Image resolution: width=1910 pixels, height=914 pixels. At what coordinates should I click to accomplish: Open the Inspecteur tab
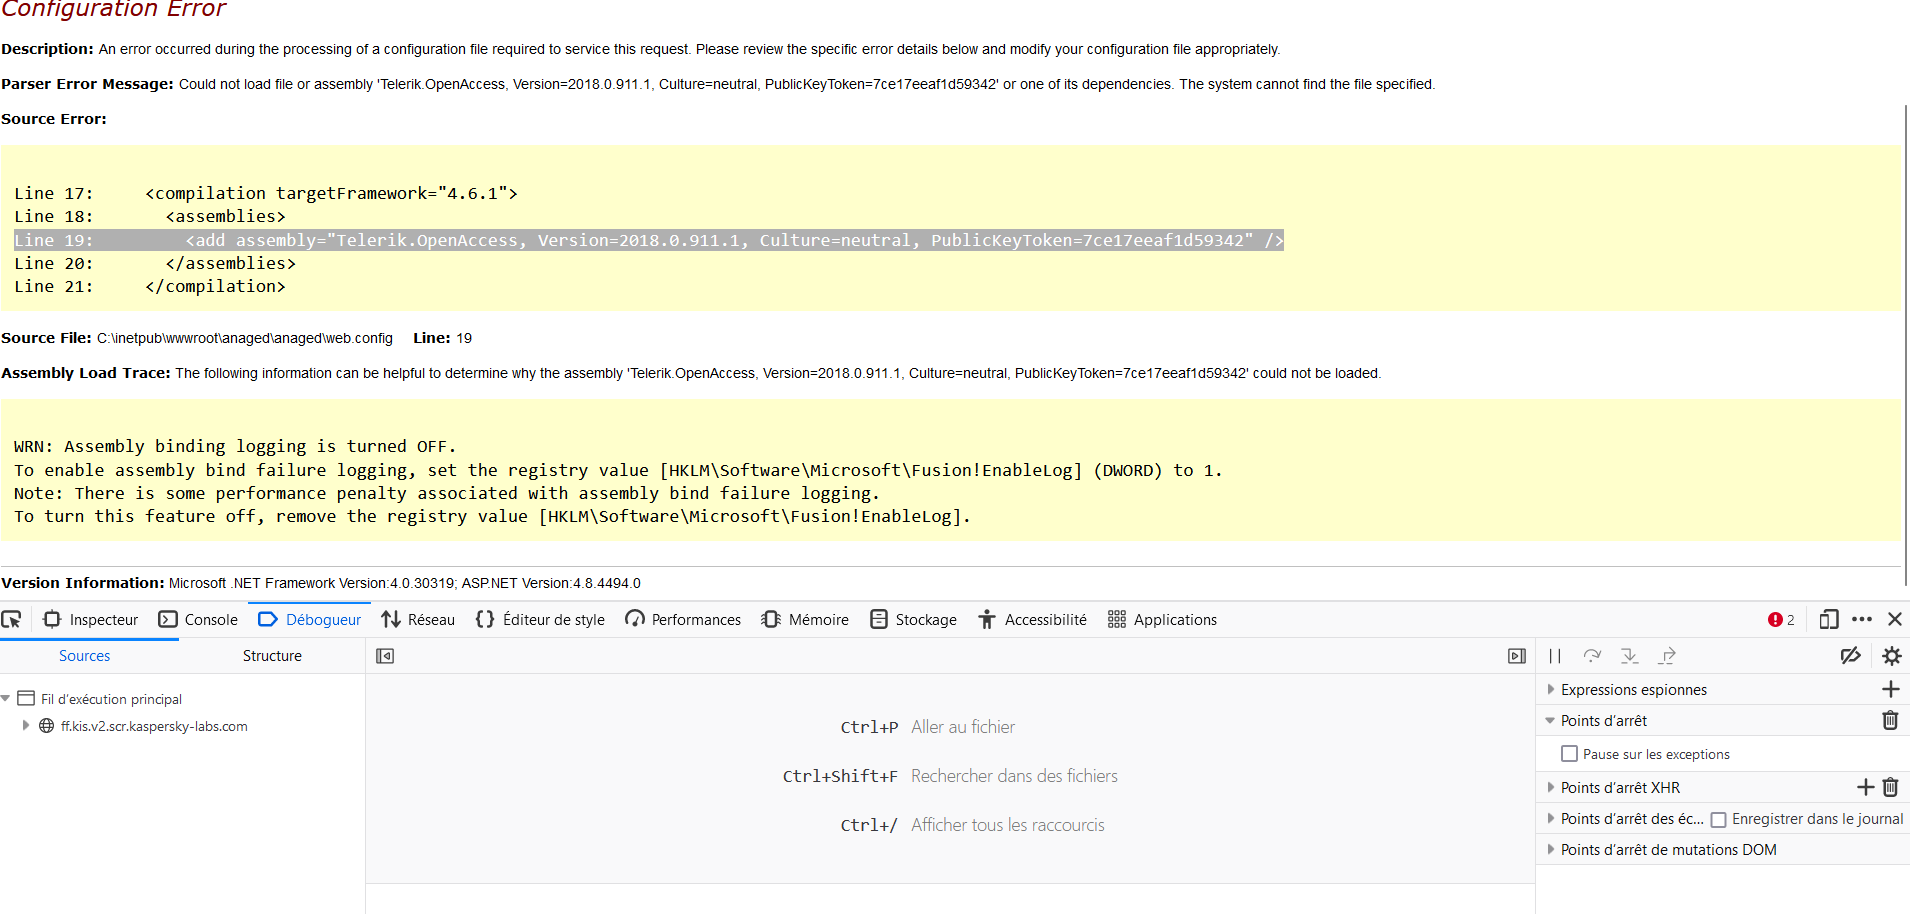[x=91, y=620]
